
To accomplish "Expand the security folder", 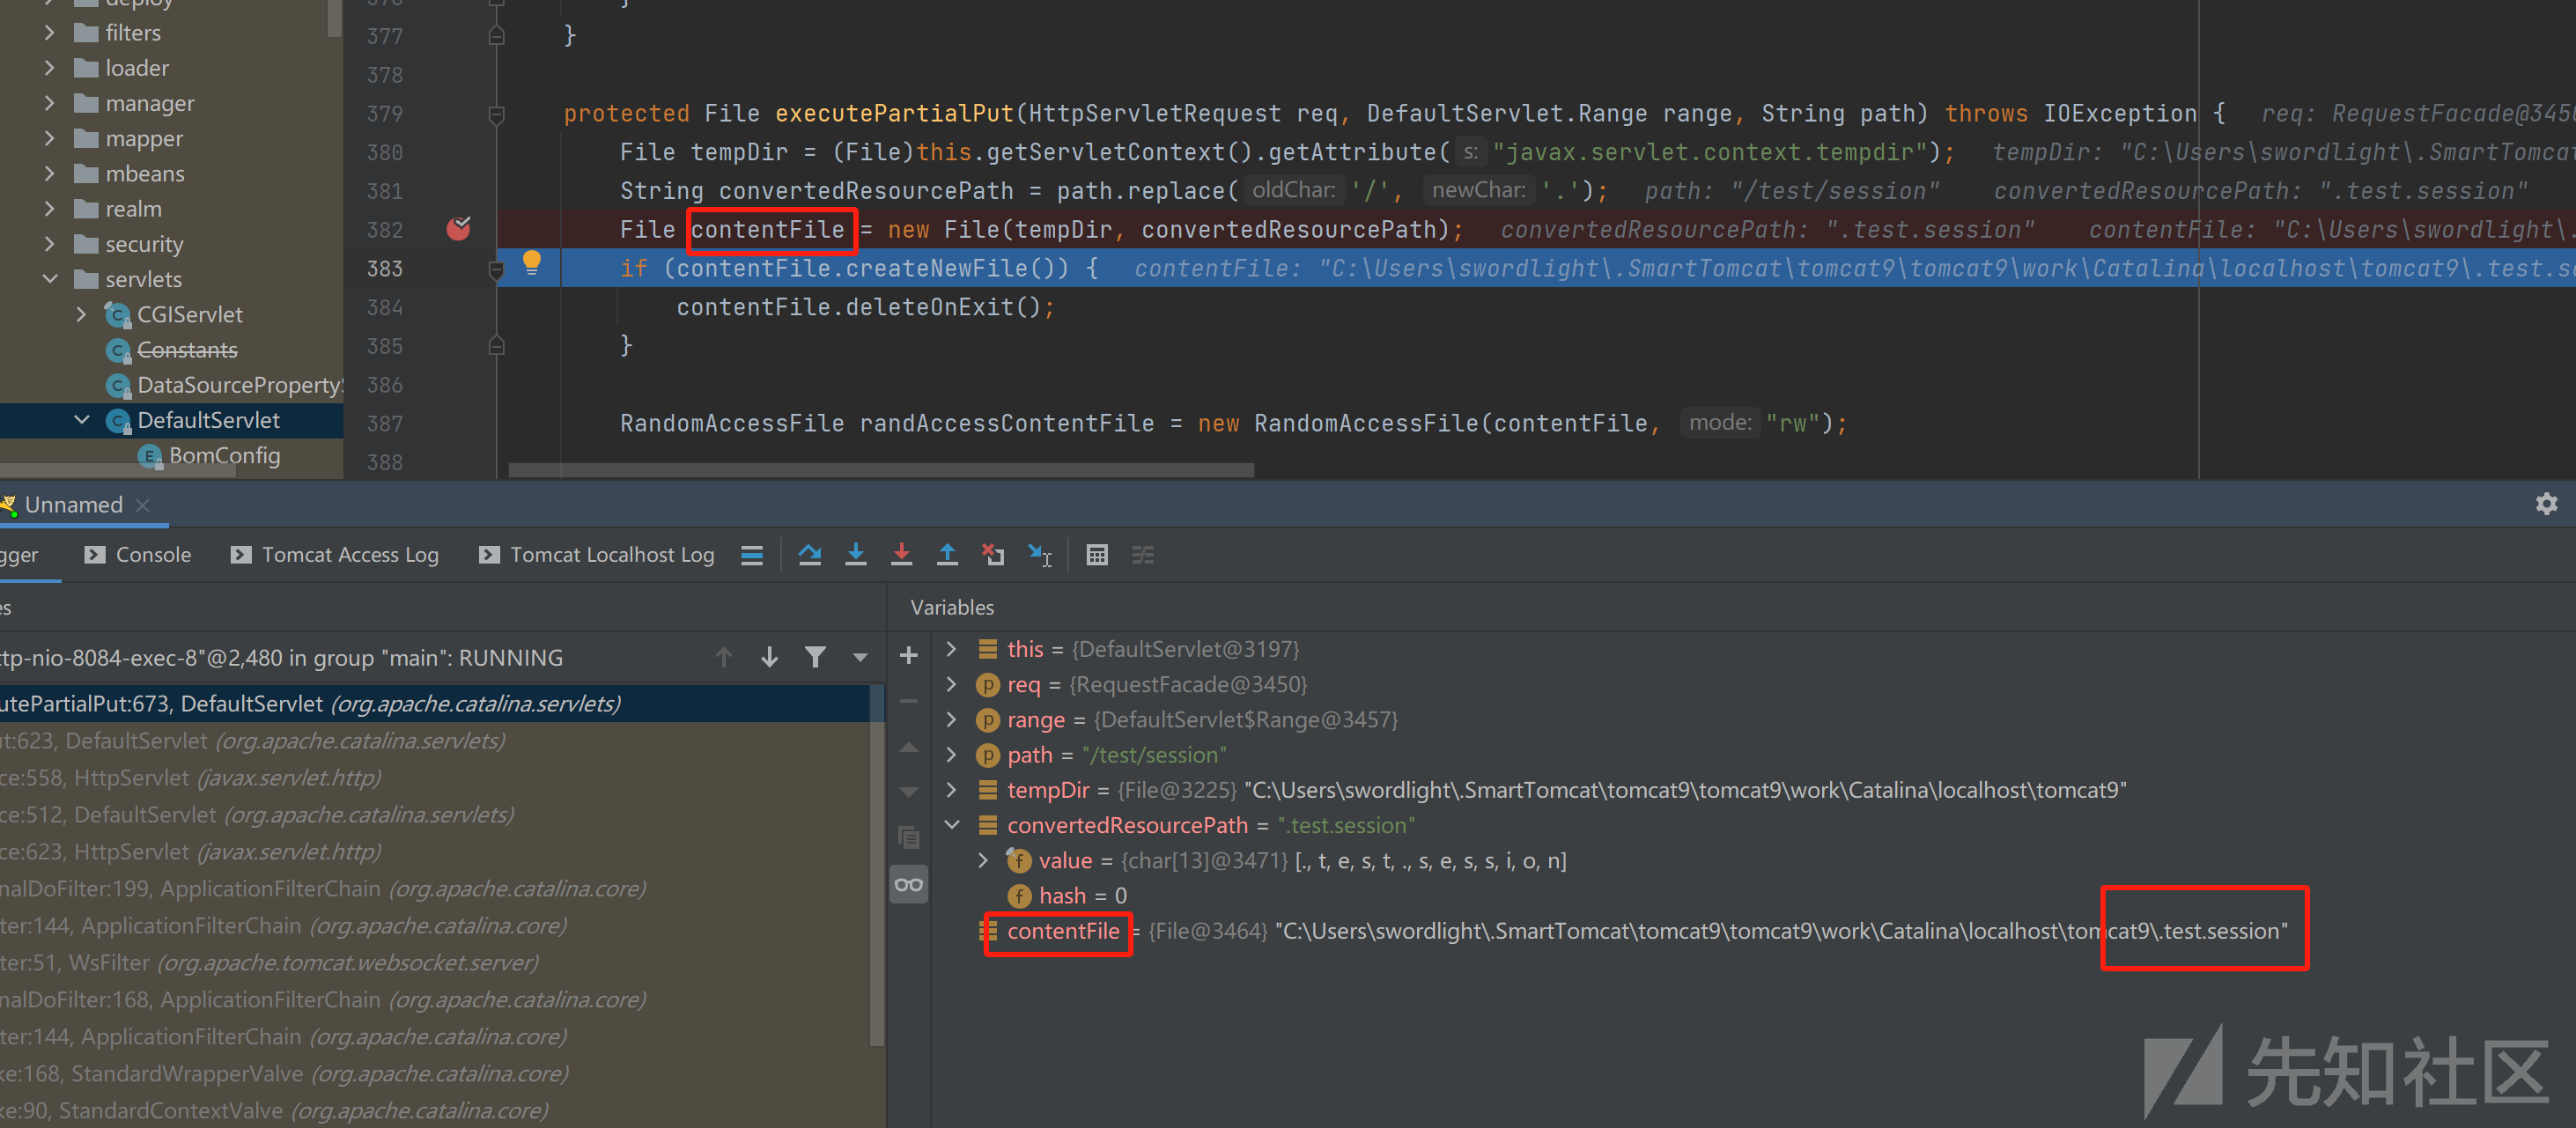I will coord(49,244).
